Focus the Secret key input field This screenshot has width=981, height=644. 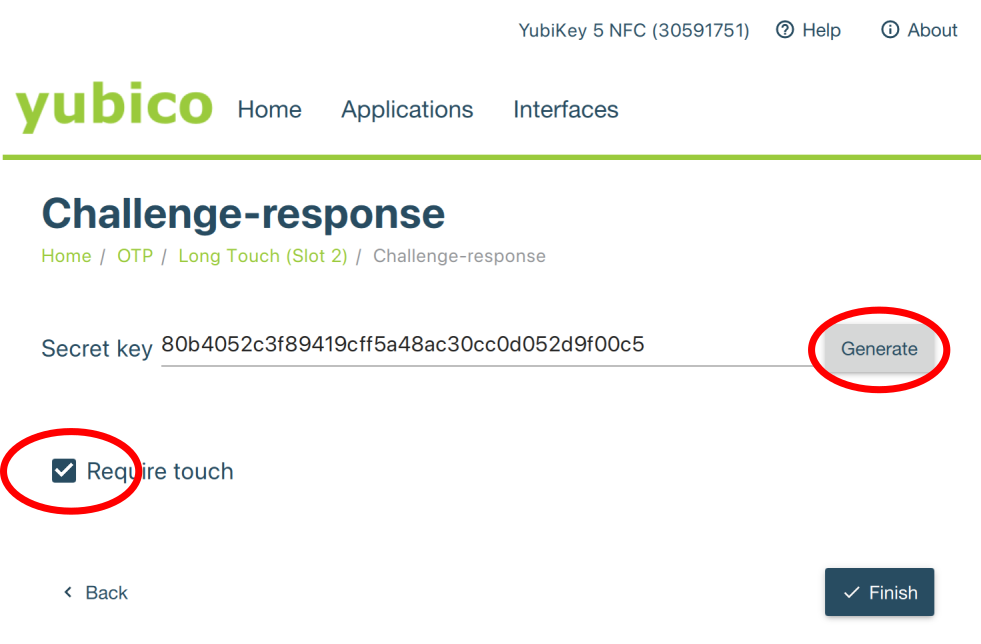pyautogui.click(x=480, y=346)
